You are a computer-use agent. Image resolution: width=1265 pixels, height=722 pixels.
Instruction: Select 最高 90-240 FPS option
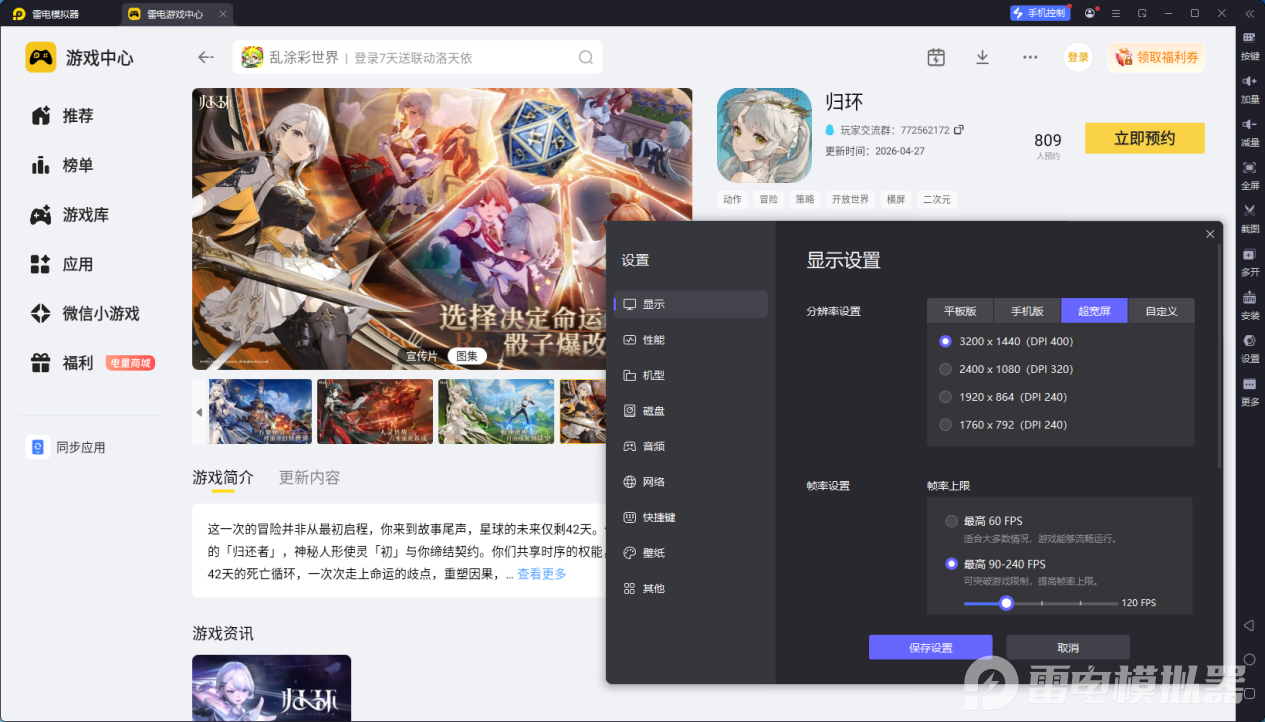click(x=995, y=564)
